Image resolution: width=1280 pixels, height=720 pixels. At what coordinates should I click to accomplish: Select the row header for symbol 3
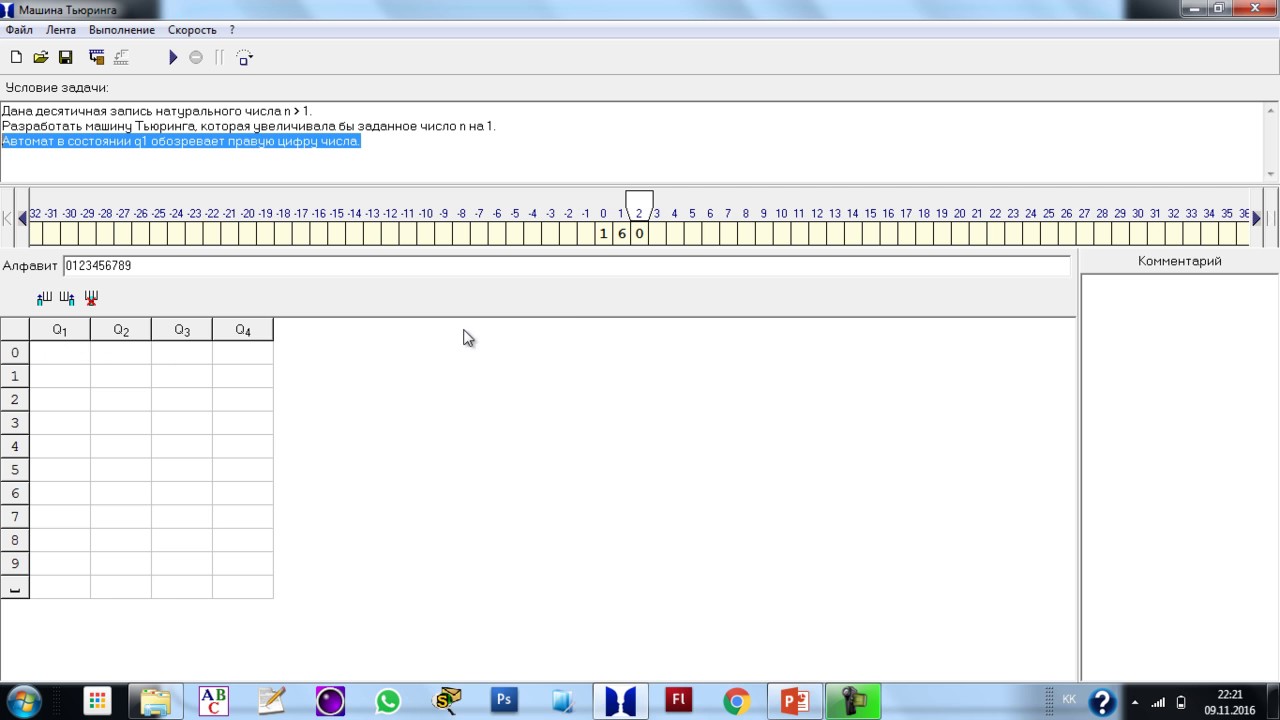[15, 423]
